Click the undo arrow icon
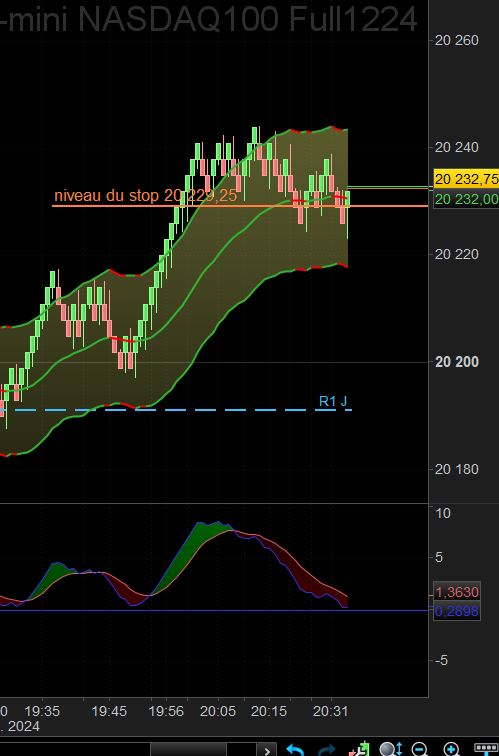 (295, 750)
